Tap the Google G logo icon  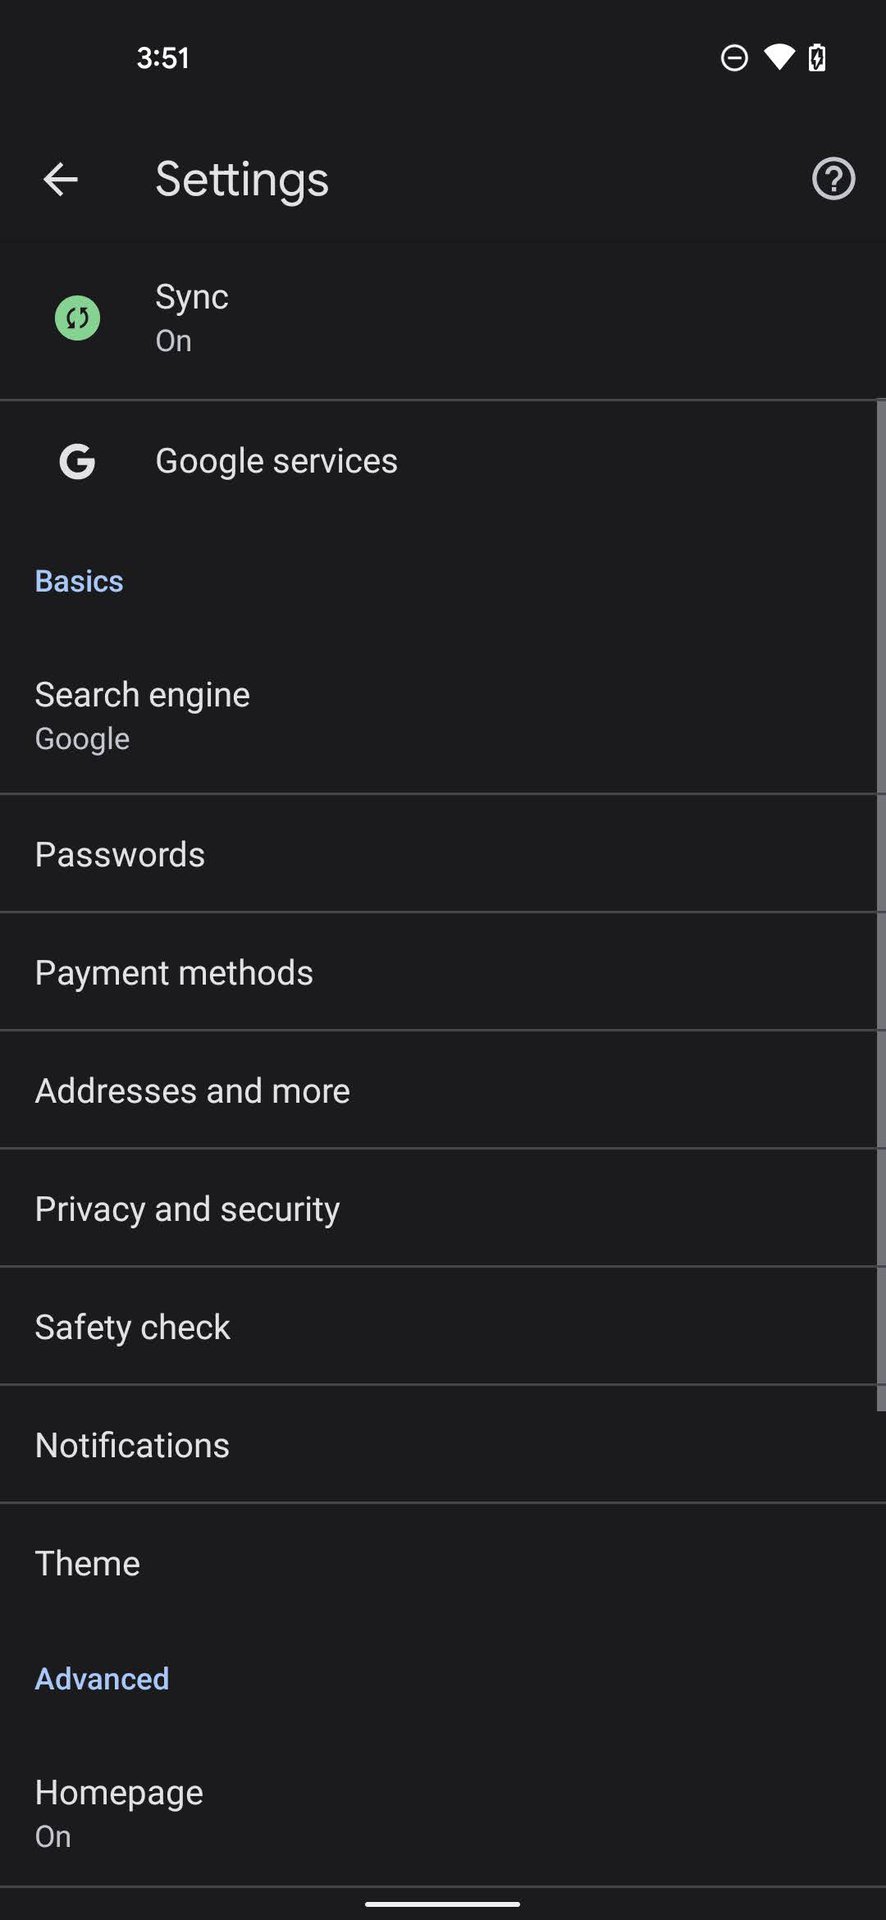click(x=77, y=461)
